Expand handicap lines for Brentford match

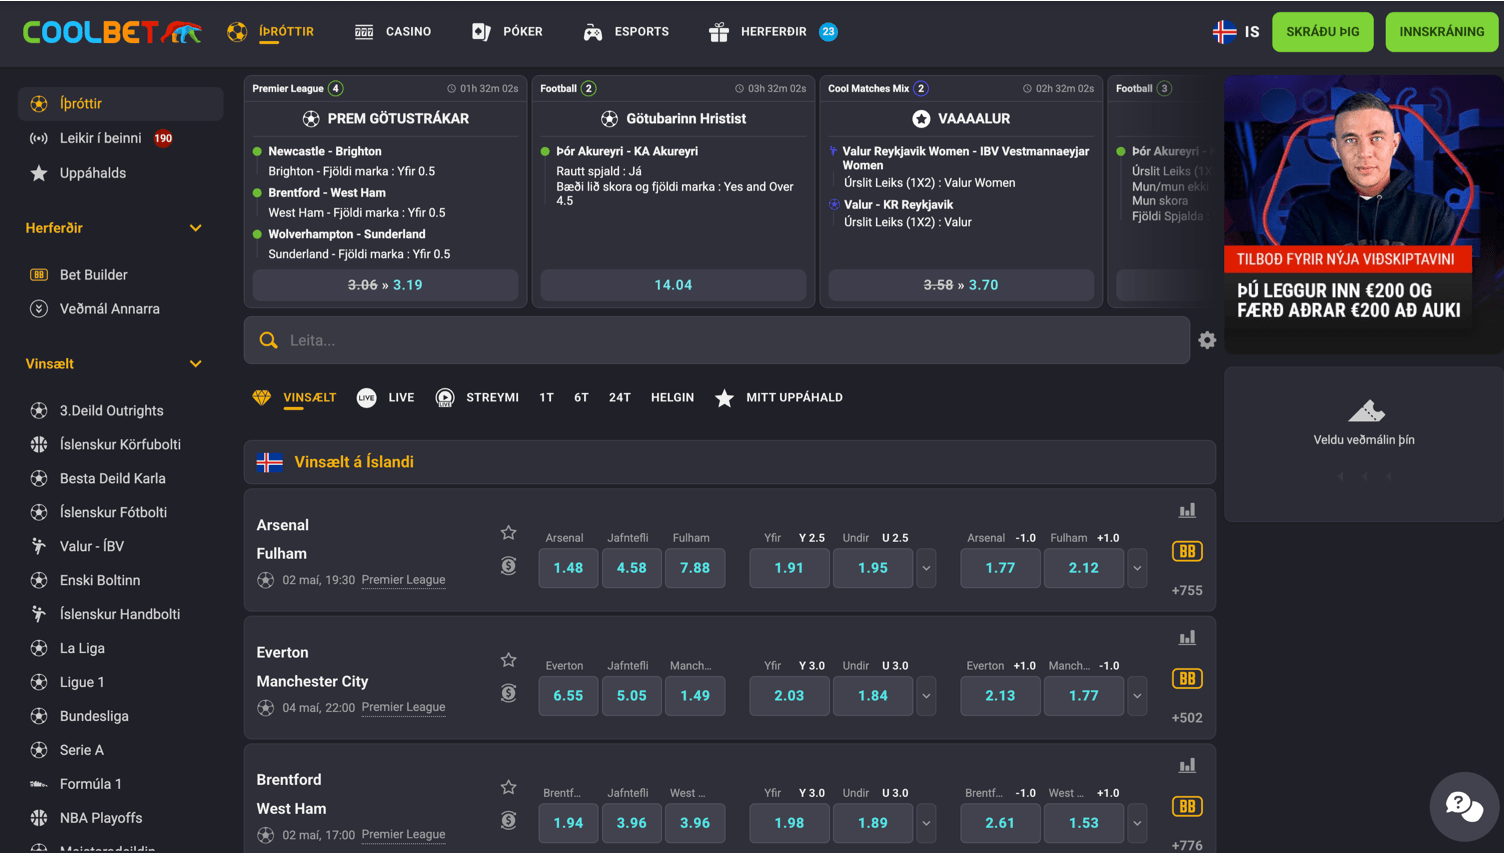coord(1137,823)
